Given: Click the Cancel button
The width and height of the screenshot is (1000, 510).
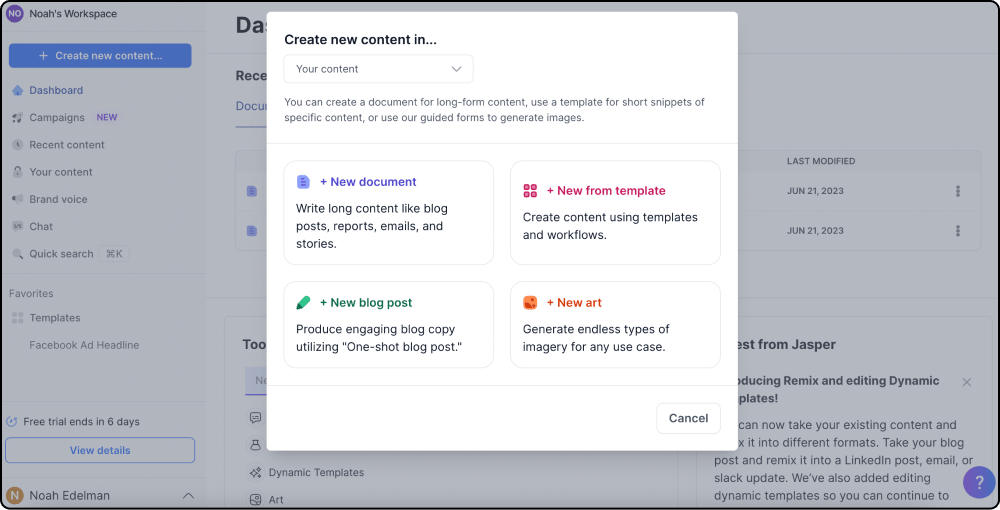Looking at the screenshot, I should pyautogui.click(x=688, y=418).
